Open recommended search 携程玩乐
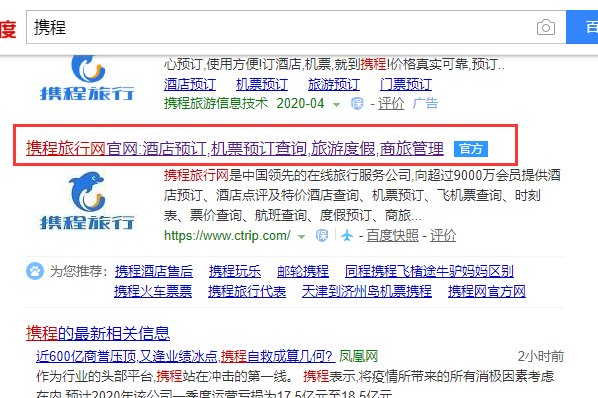 click(235, 271)
